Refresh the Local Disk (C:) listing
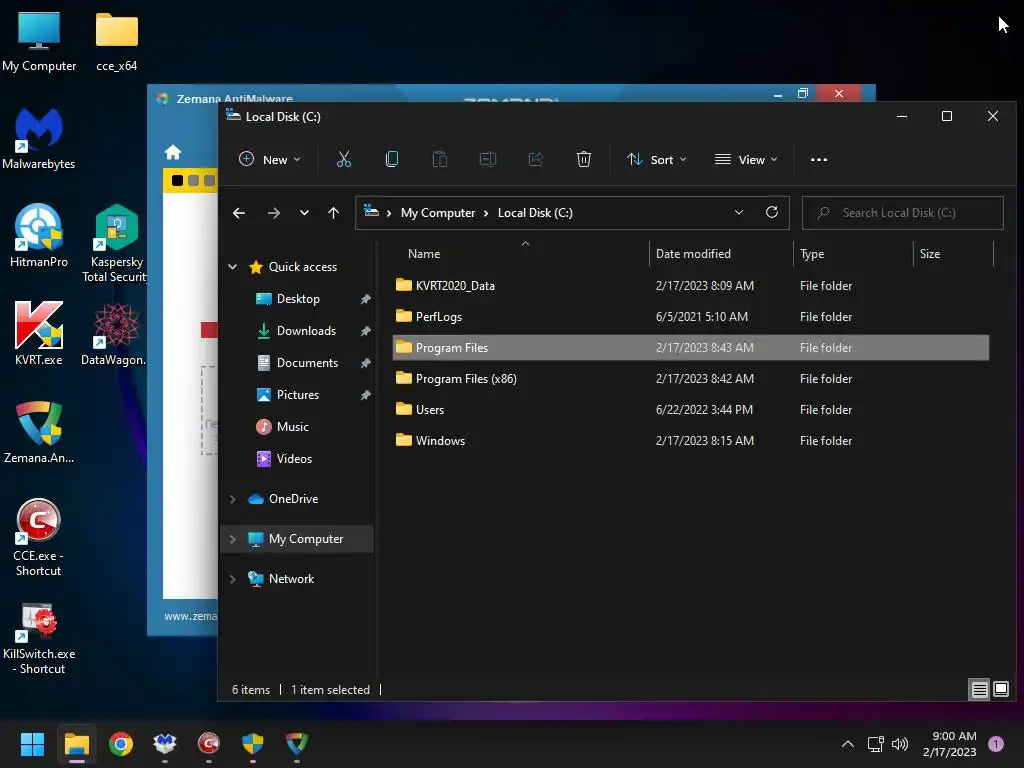The image size is (1024, 768). (x=772, y=212)
